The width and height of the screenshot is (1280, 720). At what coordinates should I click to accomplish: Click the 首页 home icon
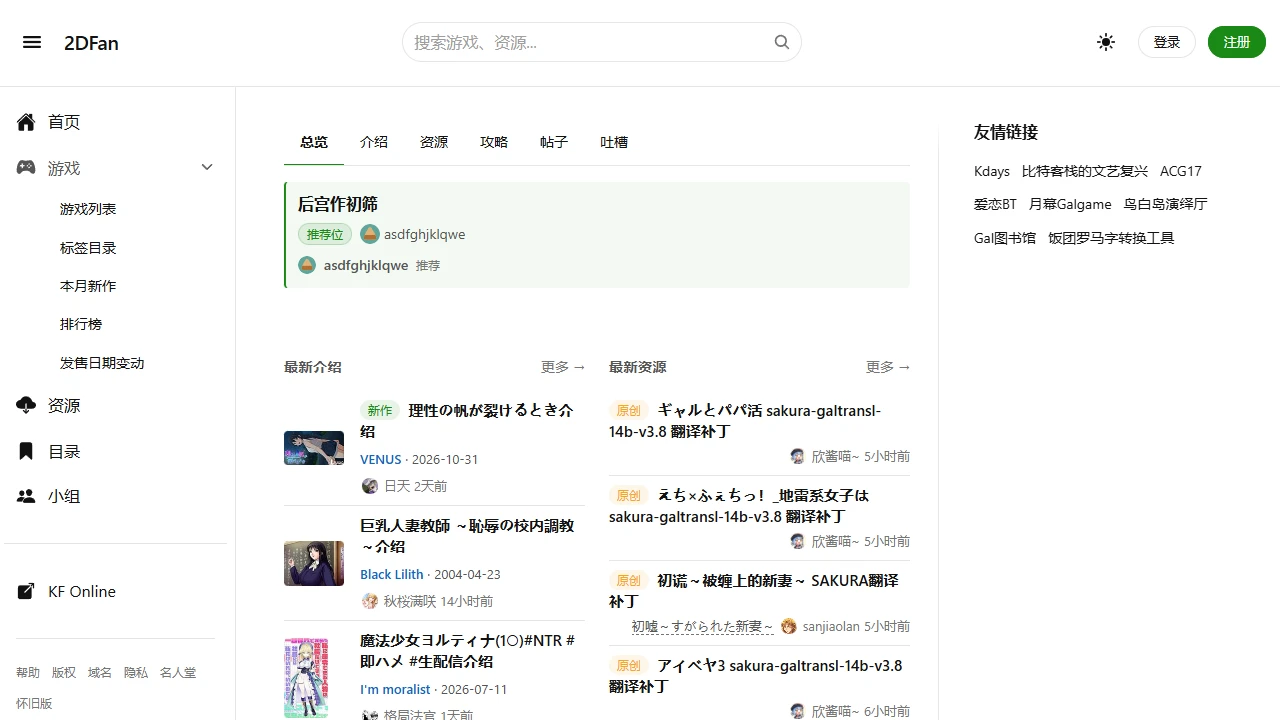(26, 122)
